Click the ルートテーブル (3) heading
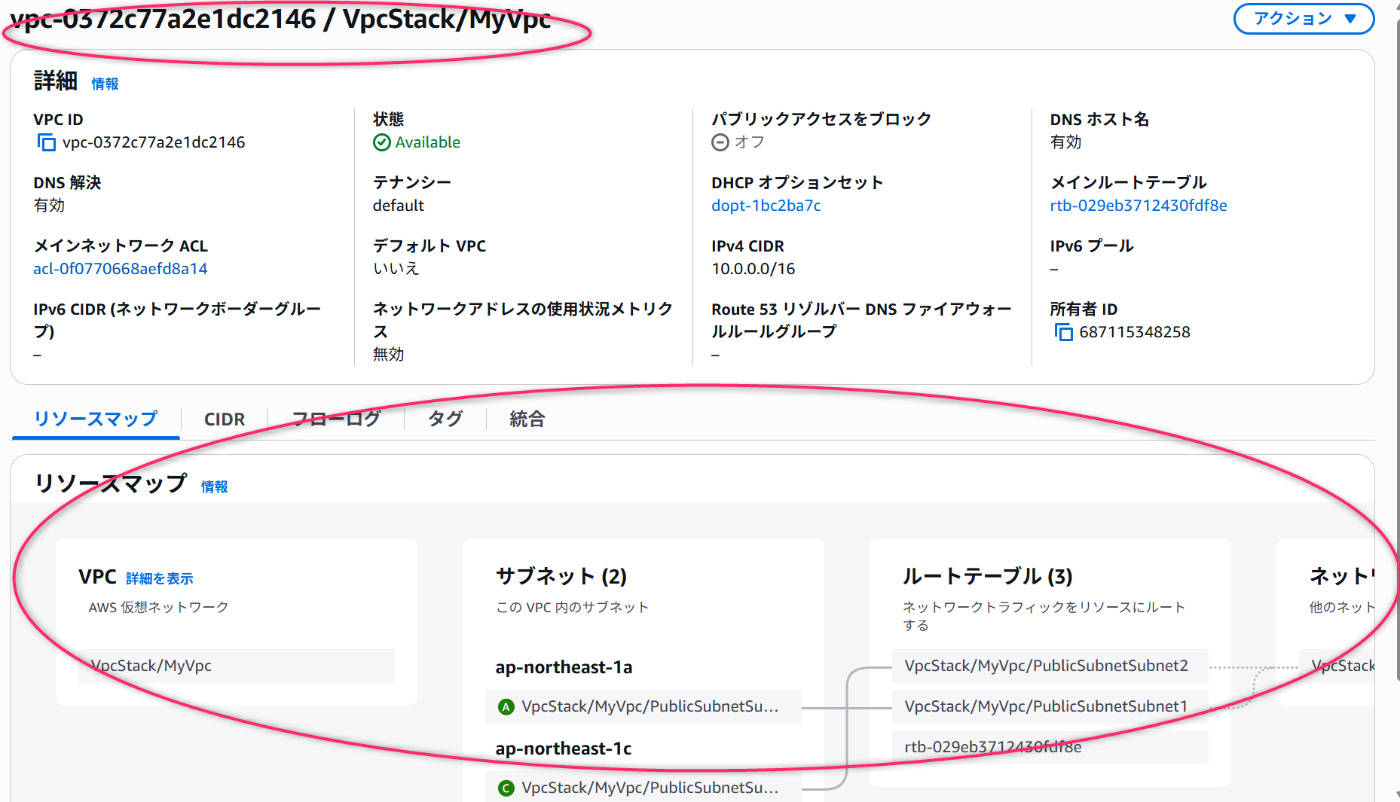The image size is (1400, 802). click(x=987, y=576)
